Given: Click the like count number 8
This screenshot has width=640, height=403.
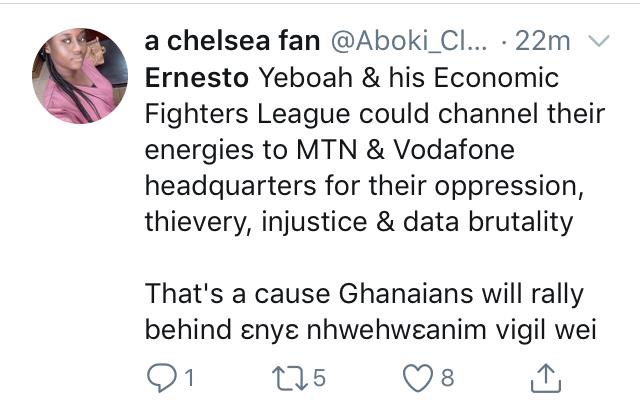Looking at the screenshot, I should tap(448, 377).
